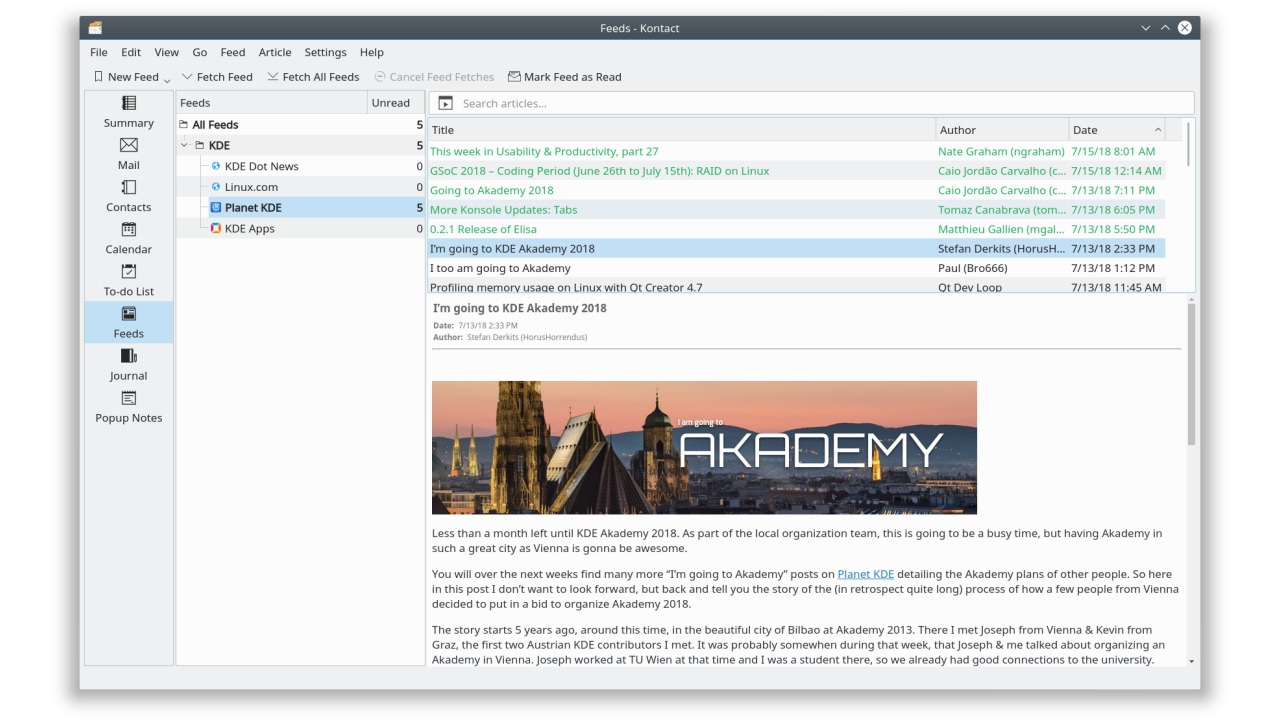Click the Planet KDE feed icon
1280x720 pixels.
[x=216, y=208]
